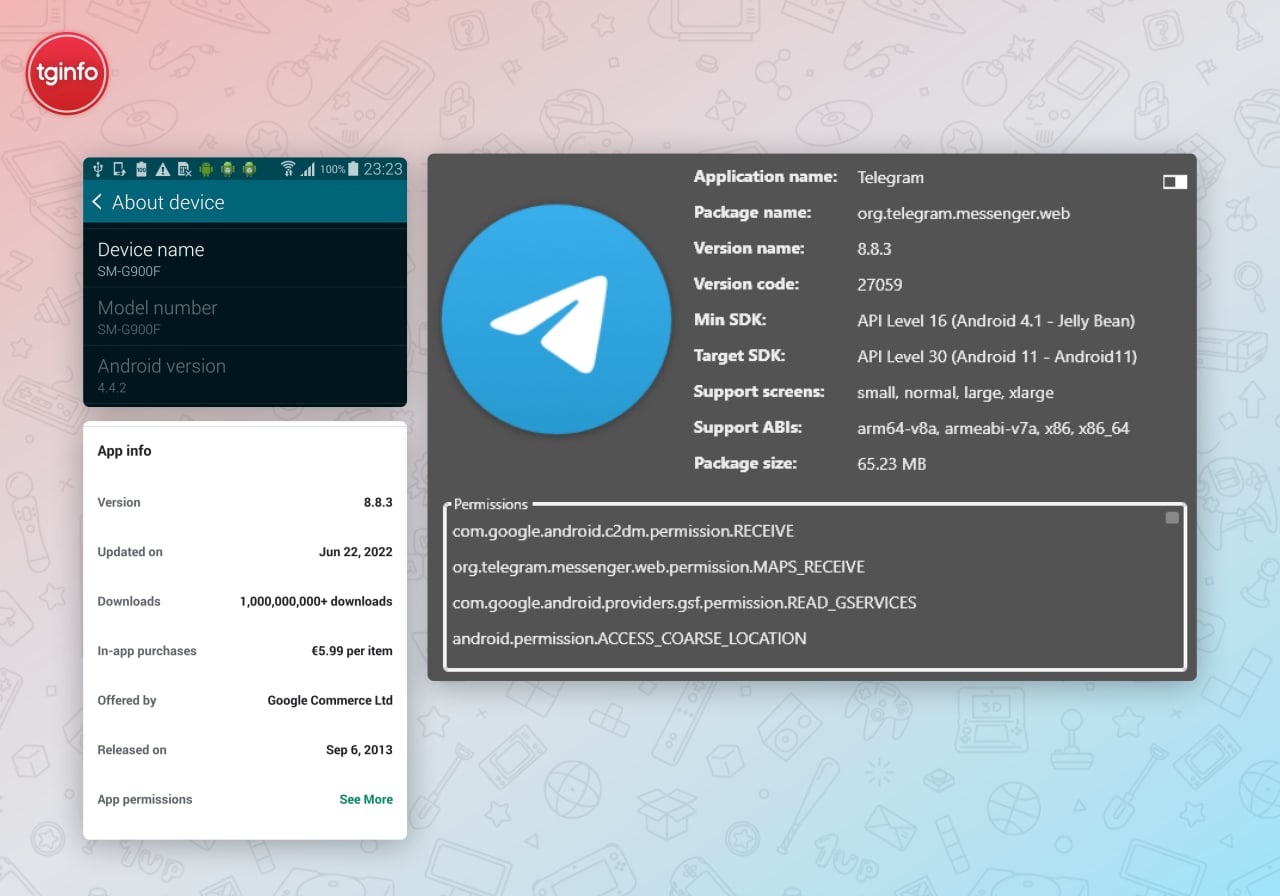
Task: Click the Telegram application name value
Action: 890,178
